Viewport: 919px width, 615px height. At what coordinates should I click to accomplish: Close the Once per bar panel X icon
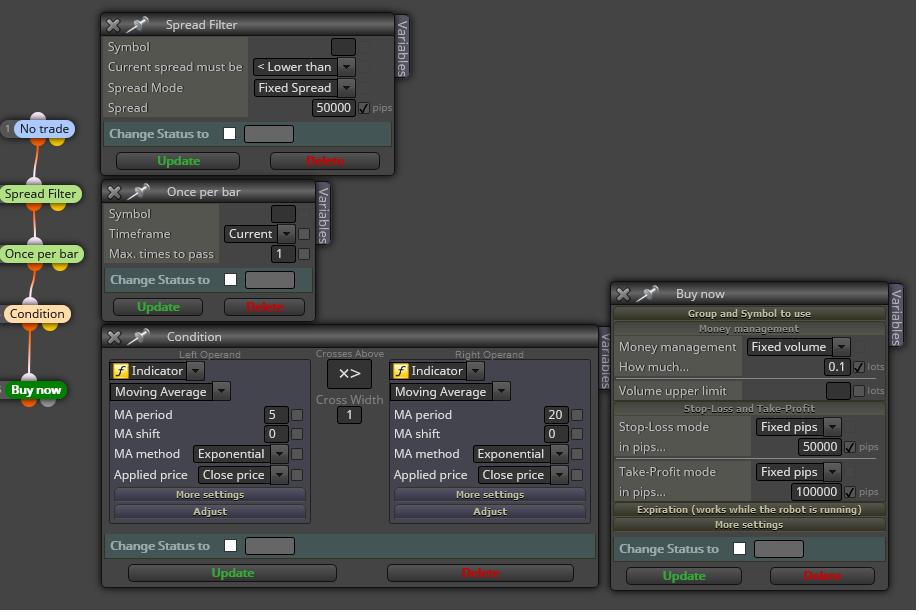pyautogui.click(x=114, y=192)
